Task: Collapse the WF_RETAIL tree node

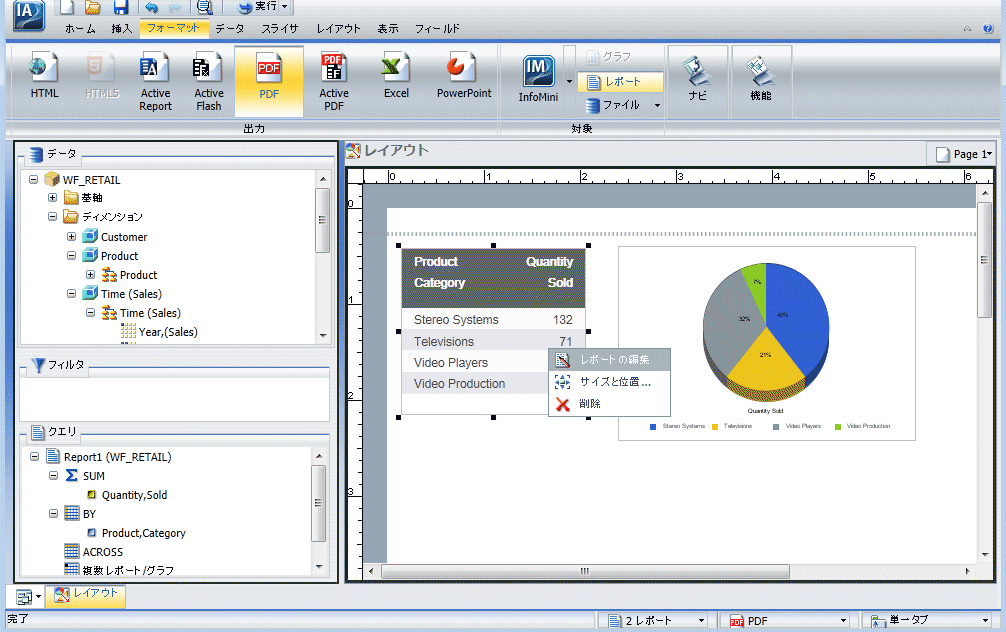Action: [34, 180]
